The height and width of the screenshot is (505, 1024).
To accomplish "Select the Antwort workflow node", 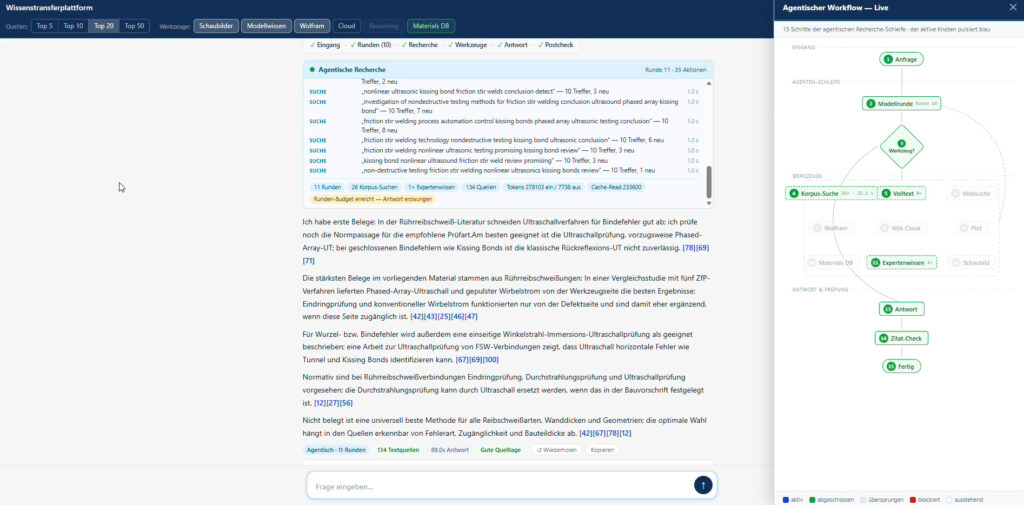I will (901, 309).
